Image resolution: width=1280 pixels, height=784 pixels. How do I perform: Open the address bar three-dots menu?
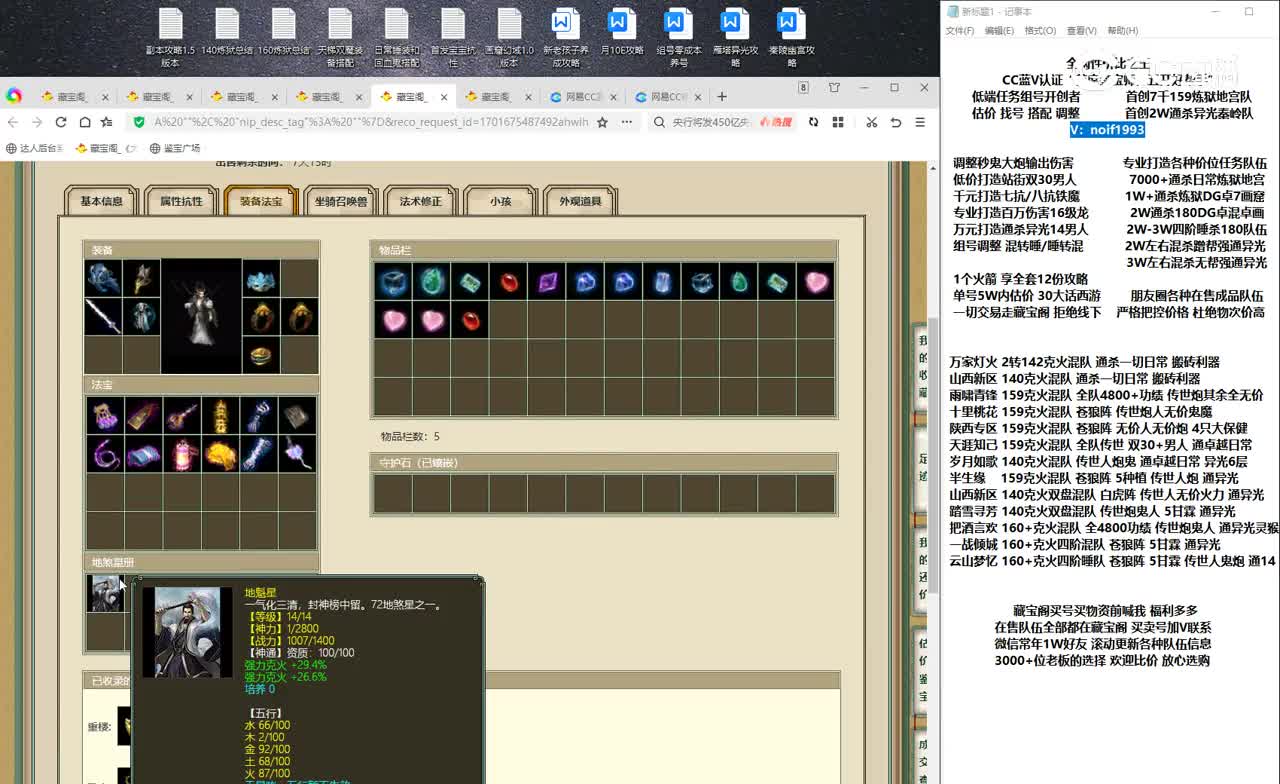point(627,122)
